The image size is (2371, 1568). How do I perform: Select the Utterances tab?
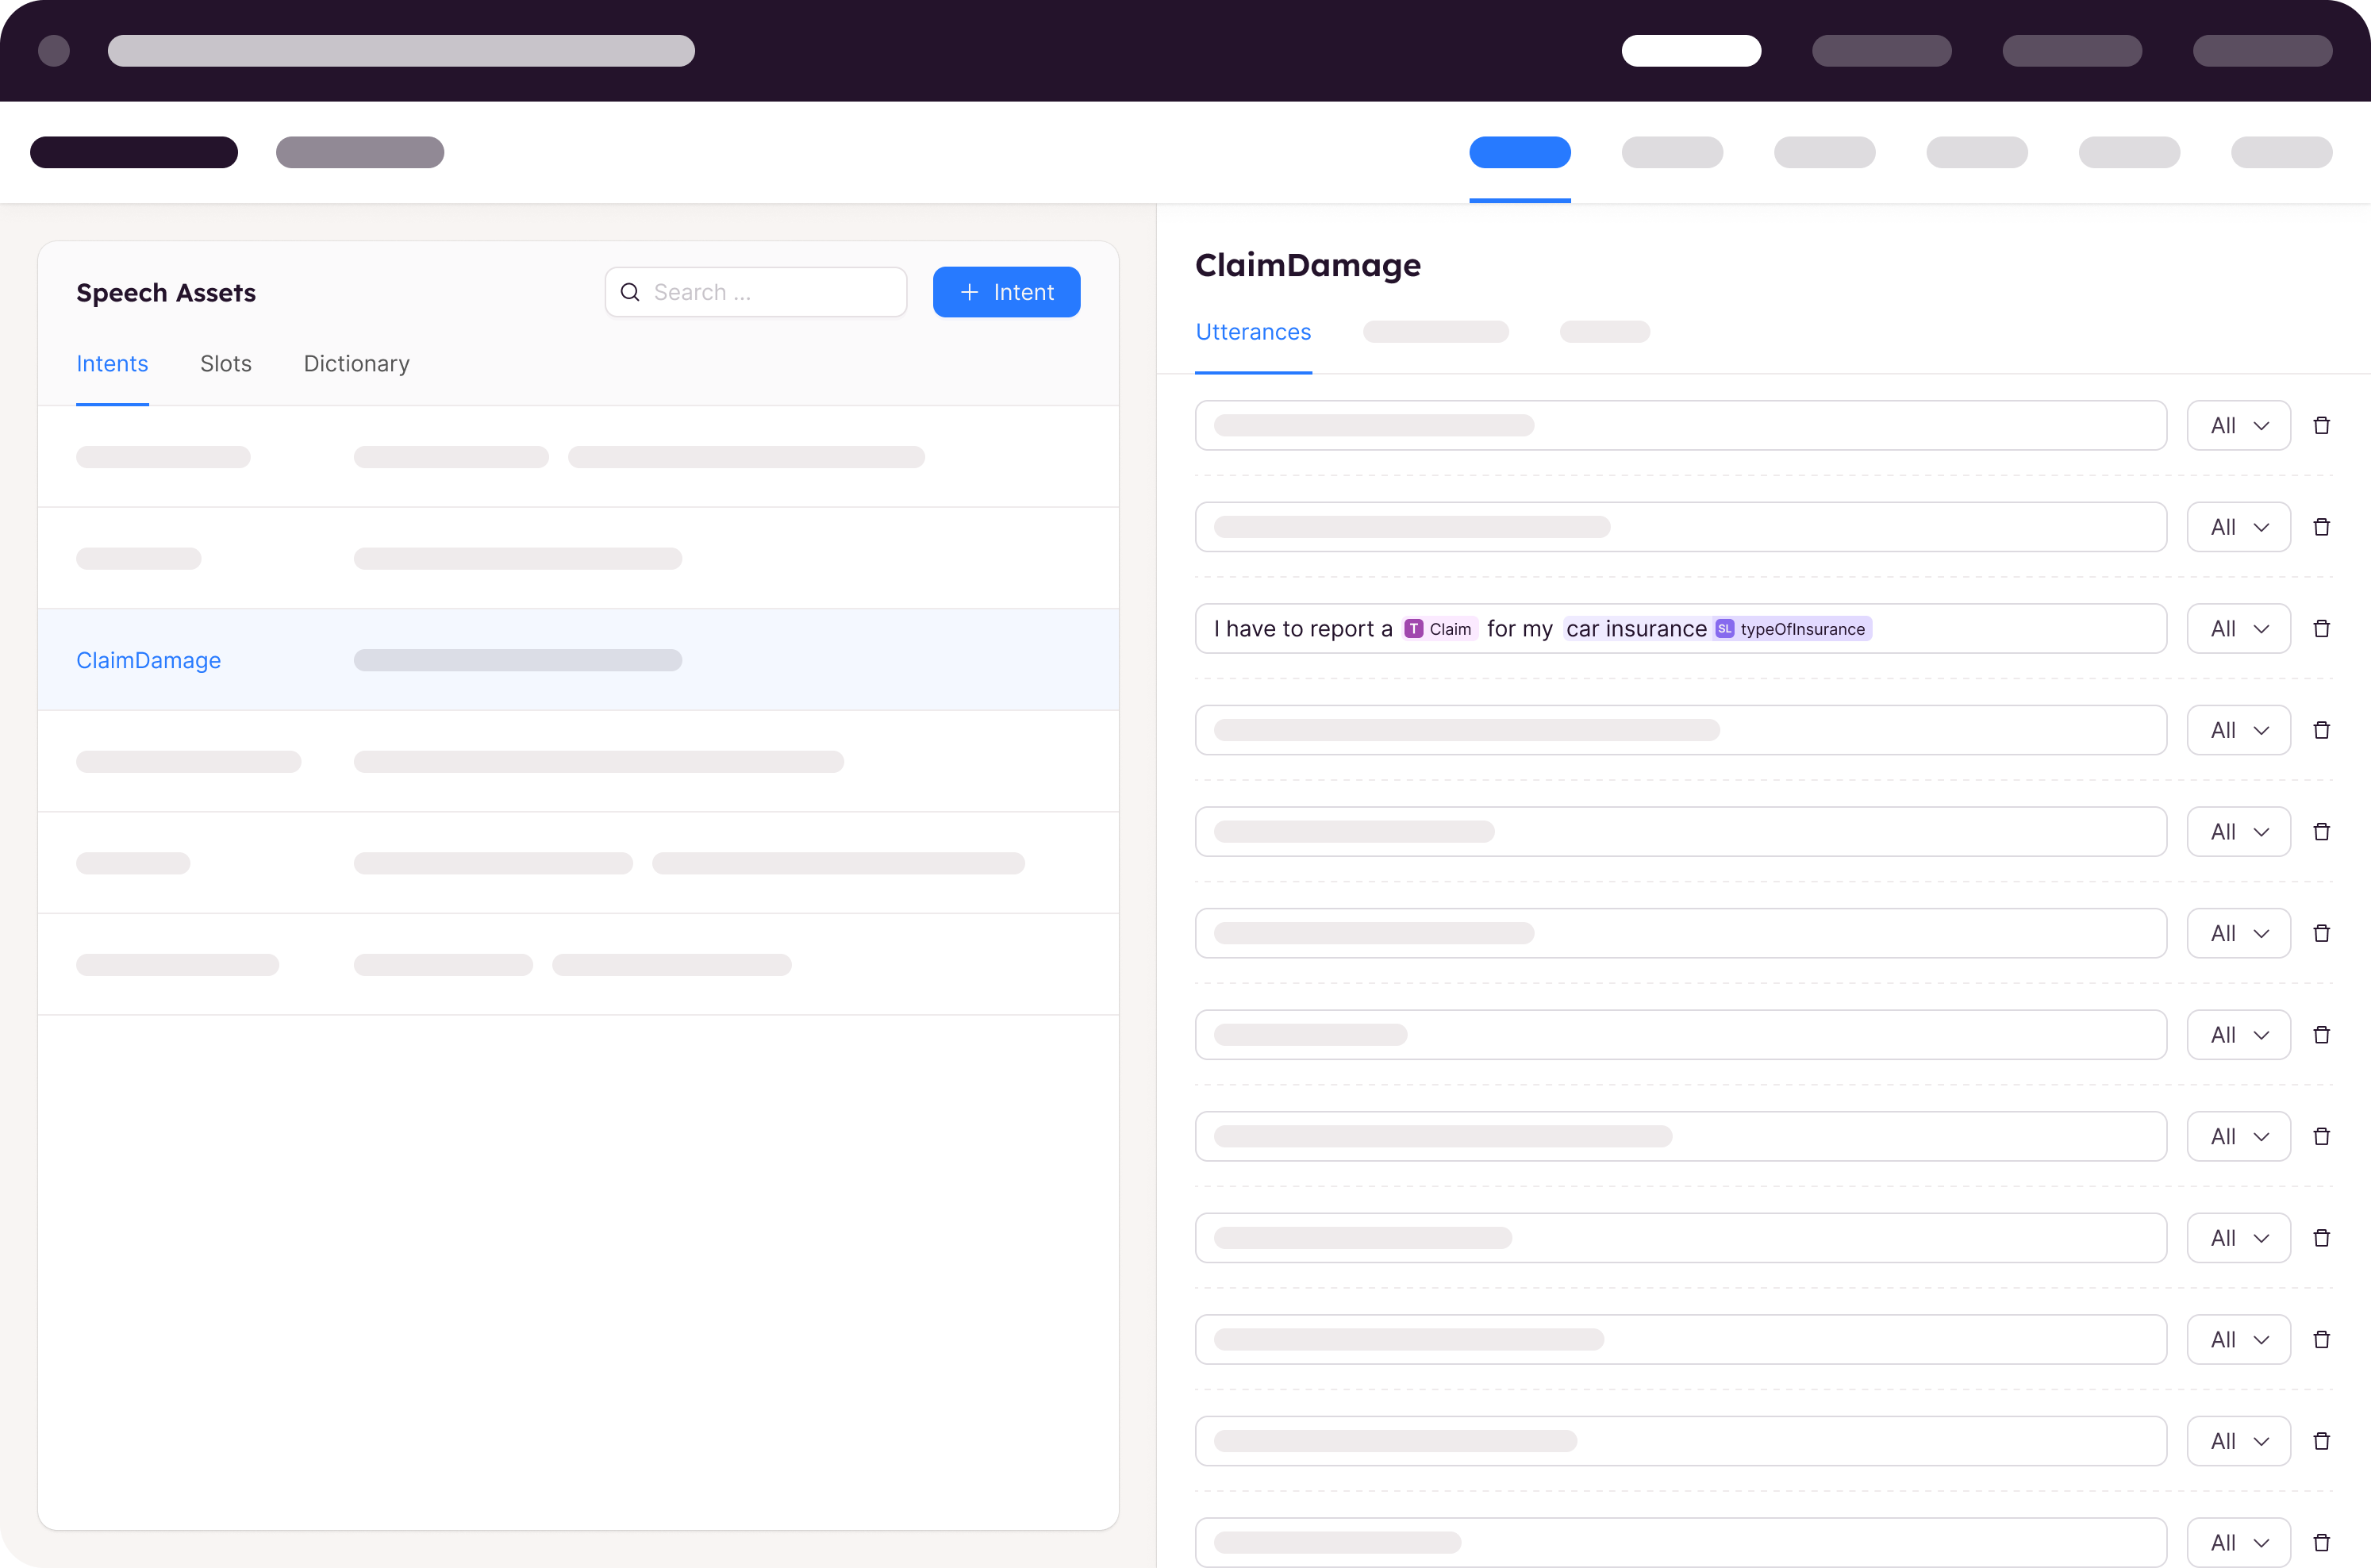coord(1253,332)
